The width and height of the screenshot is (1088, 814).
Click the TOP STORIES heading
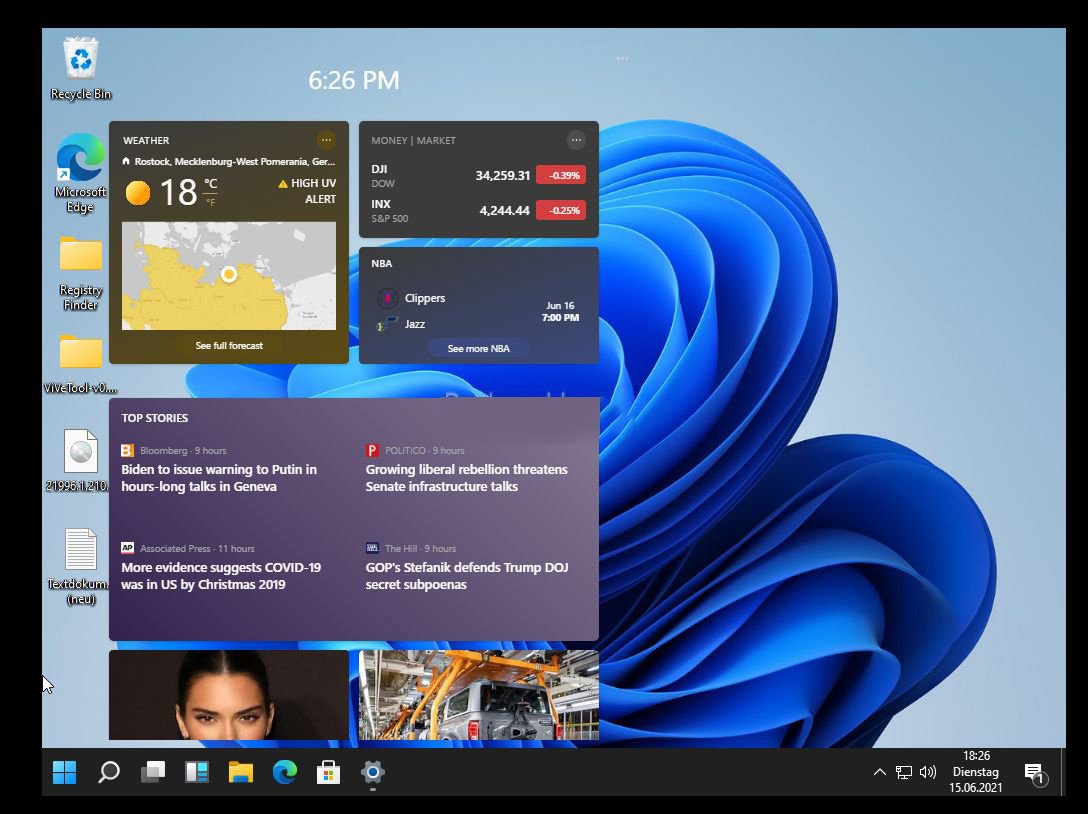click(155, 418)
